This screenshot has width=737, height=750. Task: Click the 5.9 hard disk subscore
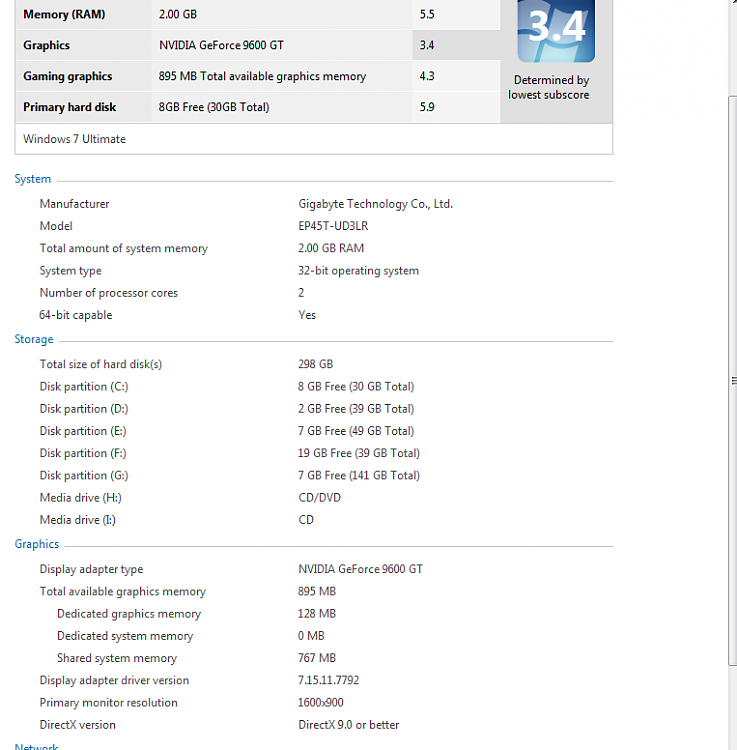click(427, 107)
